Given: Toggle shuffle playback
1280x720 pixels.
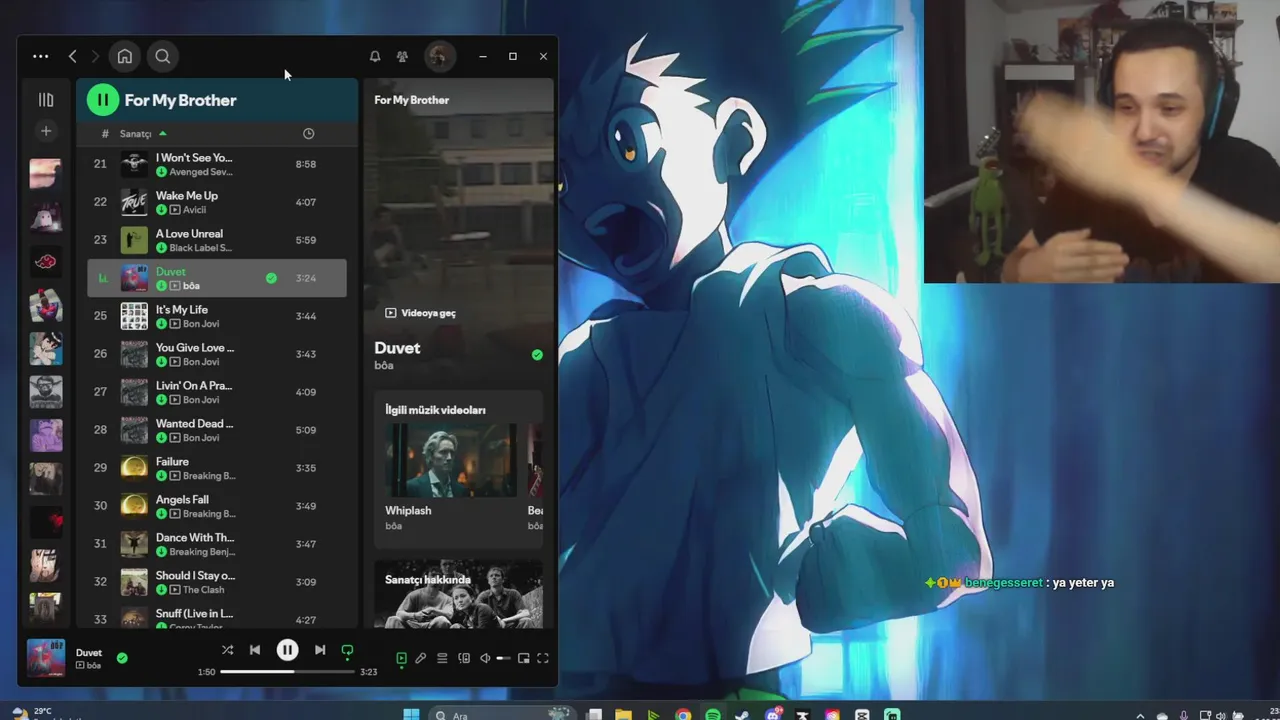Looking at the screenshot, I should tap(227, 650).
